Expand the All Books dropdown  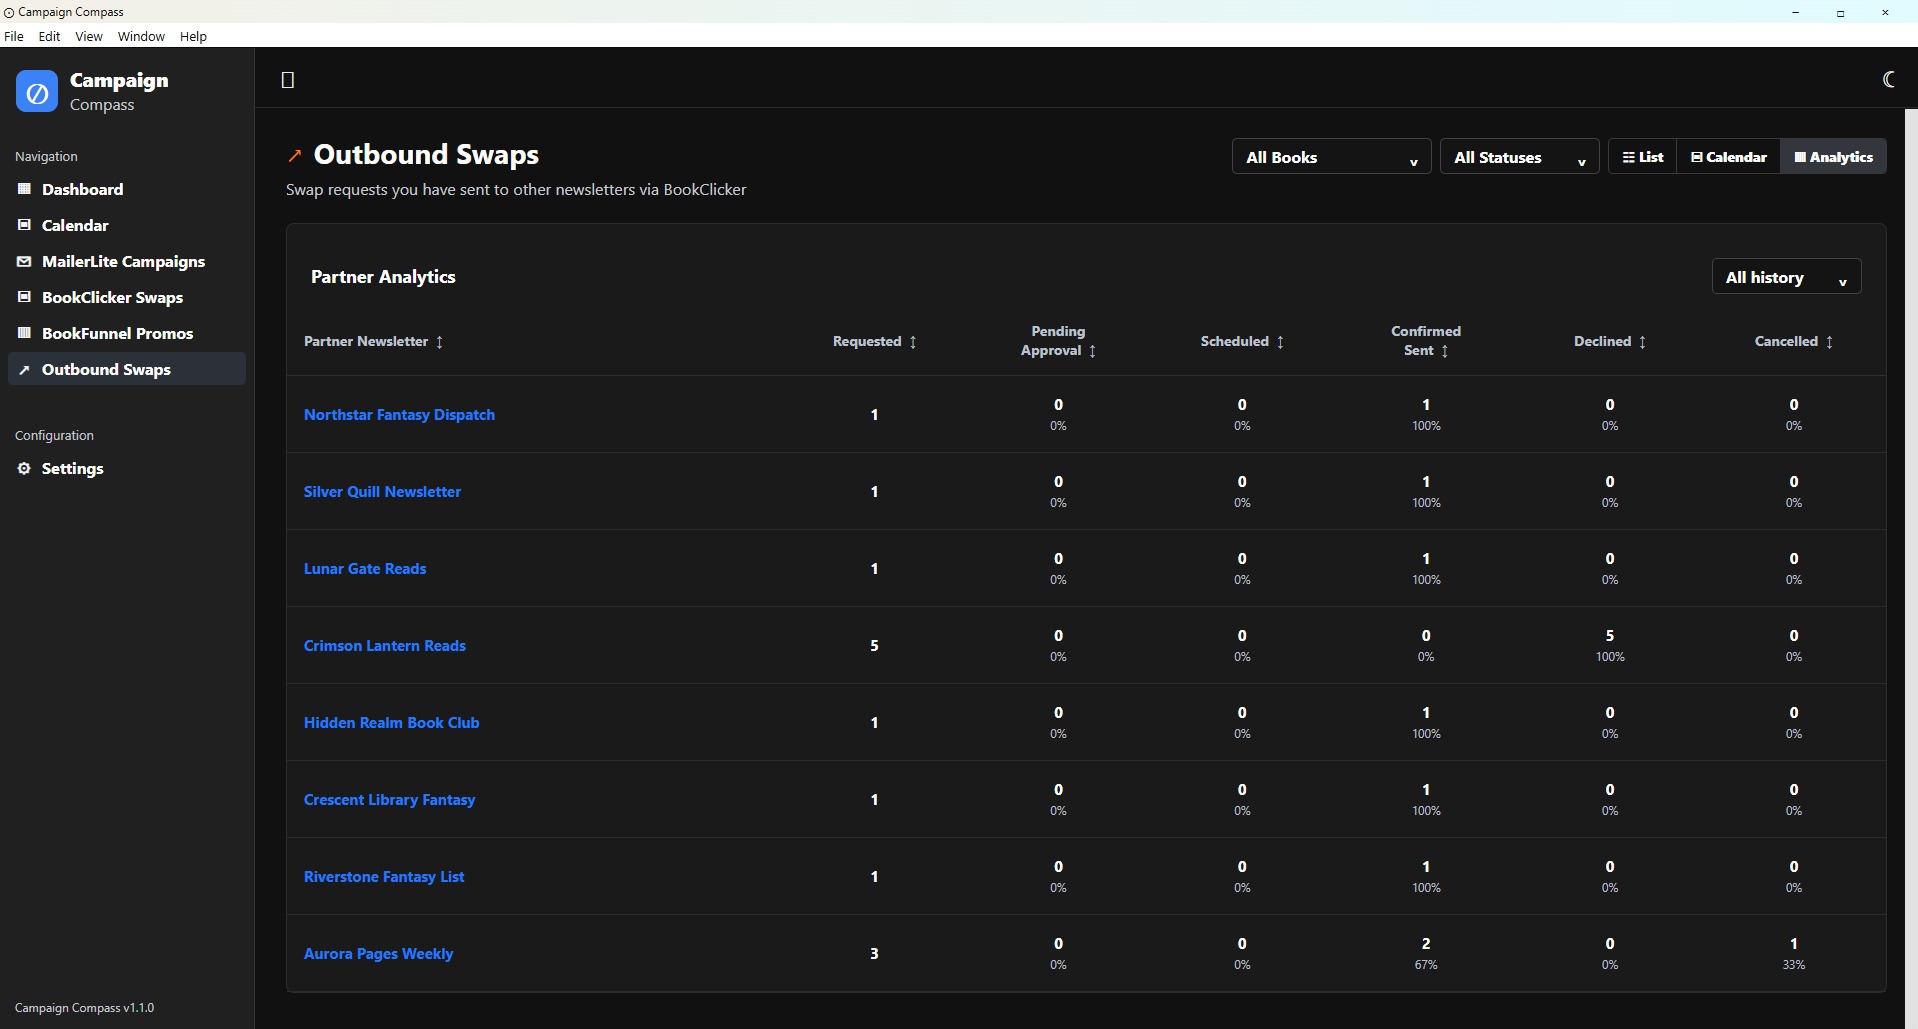pyautogui.click(x=1331, y=157)
